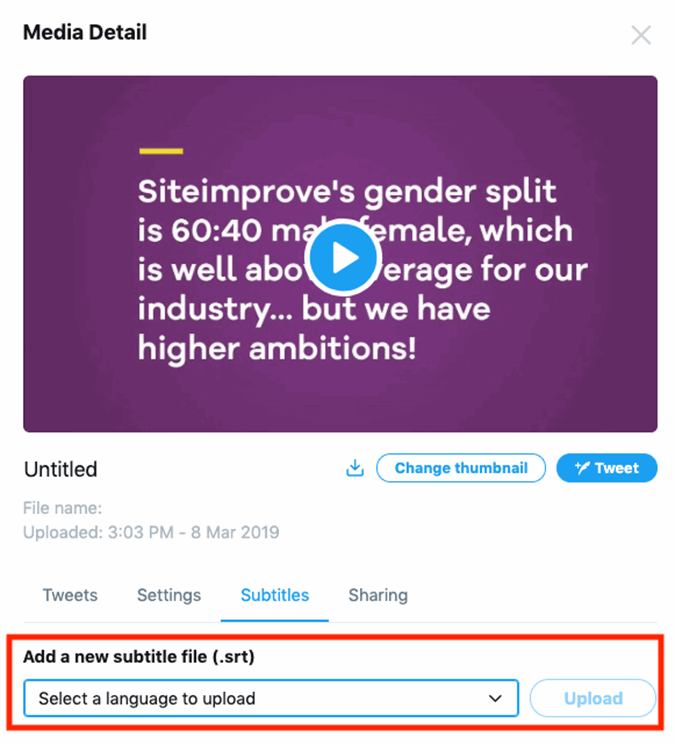Click the feather icon on Tweet button
Viewport: 675px width, 744px height.
click(578, 468)
